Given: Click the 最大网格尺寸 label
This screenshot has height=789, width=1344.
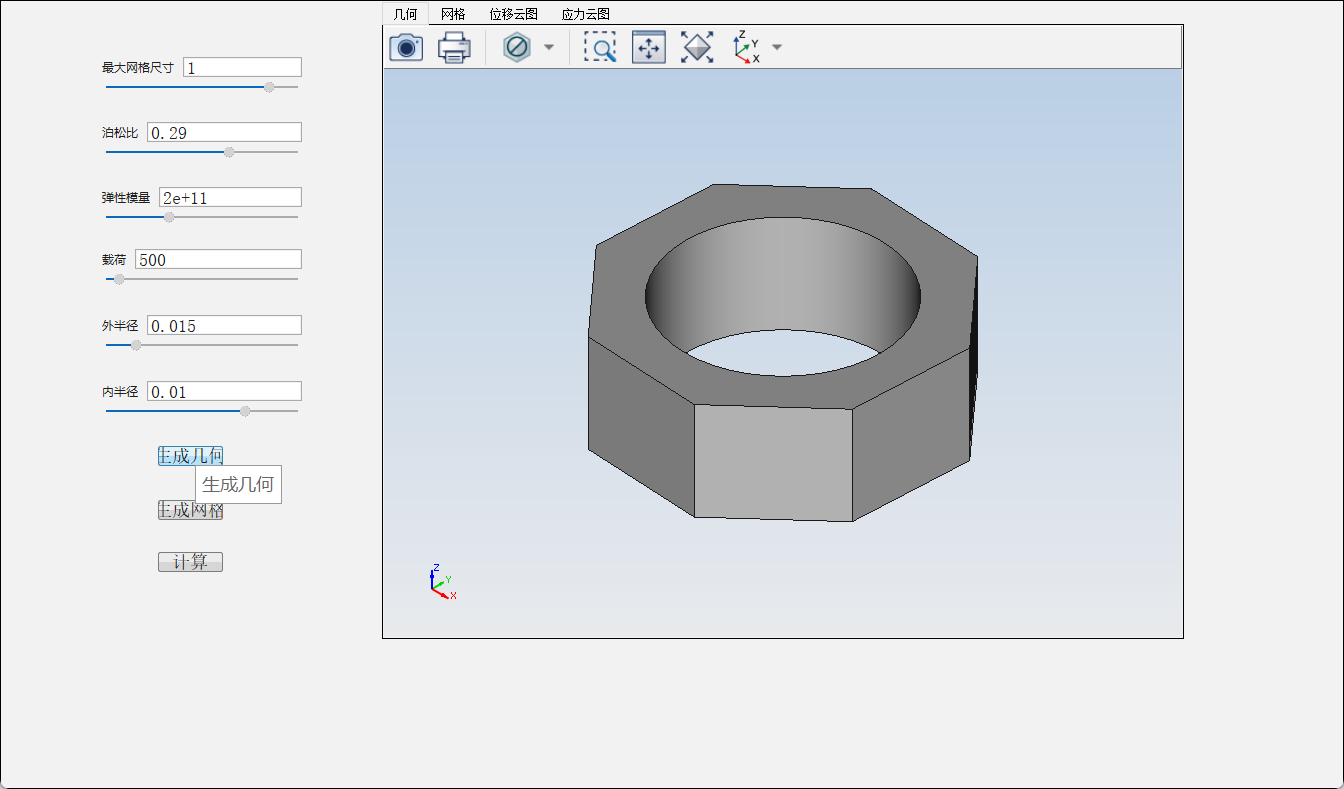Looking at the screenshot, I should pos(138,68).
